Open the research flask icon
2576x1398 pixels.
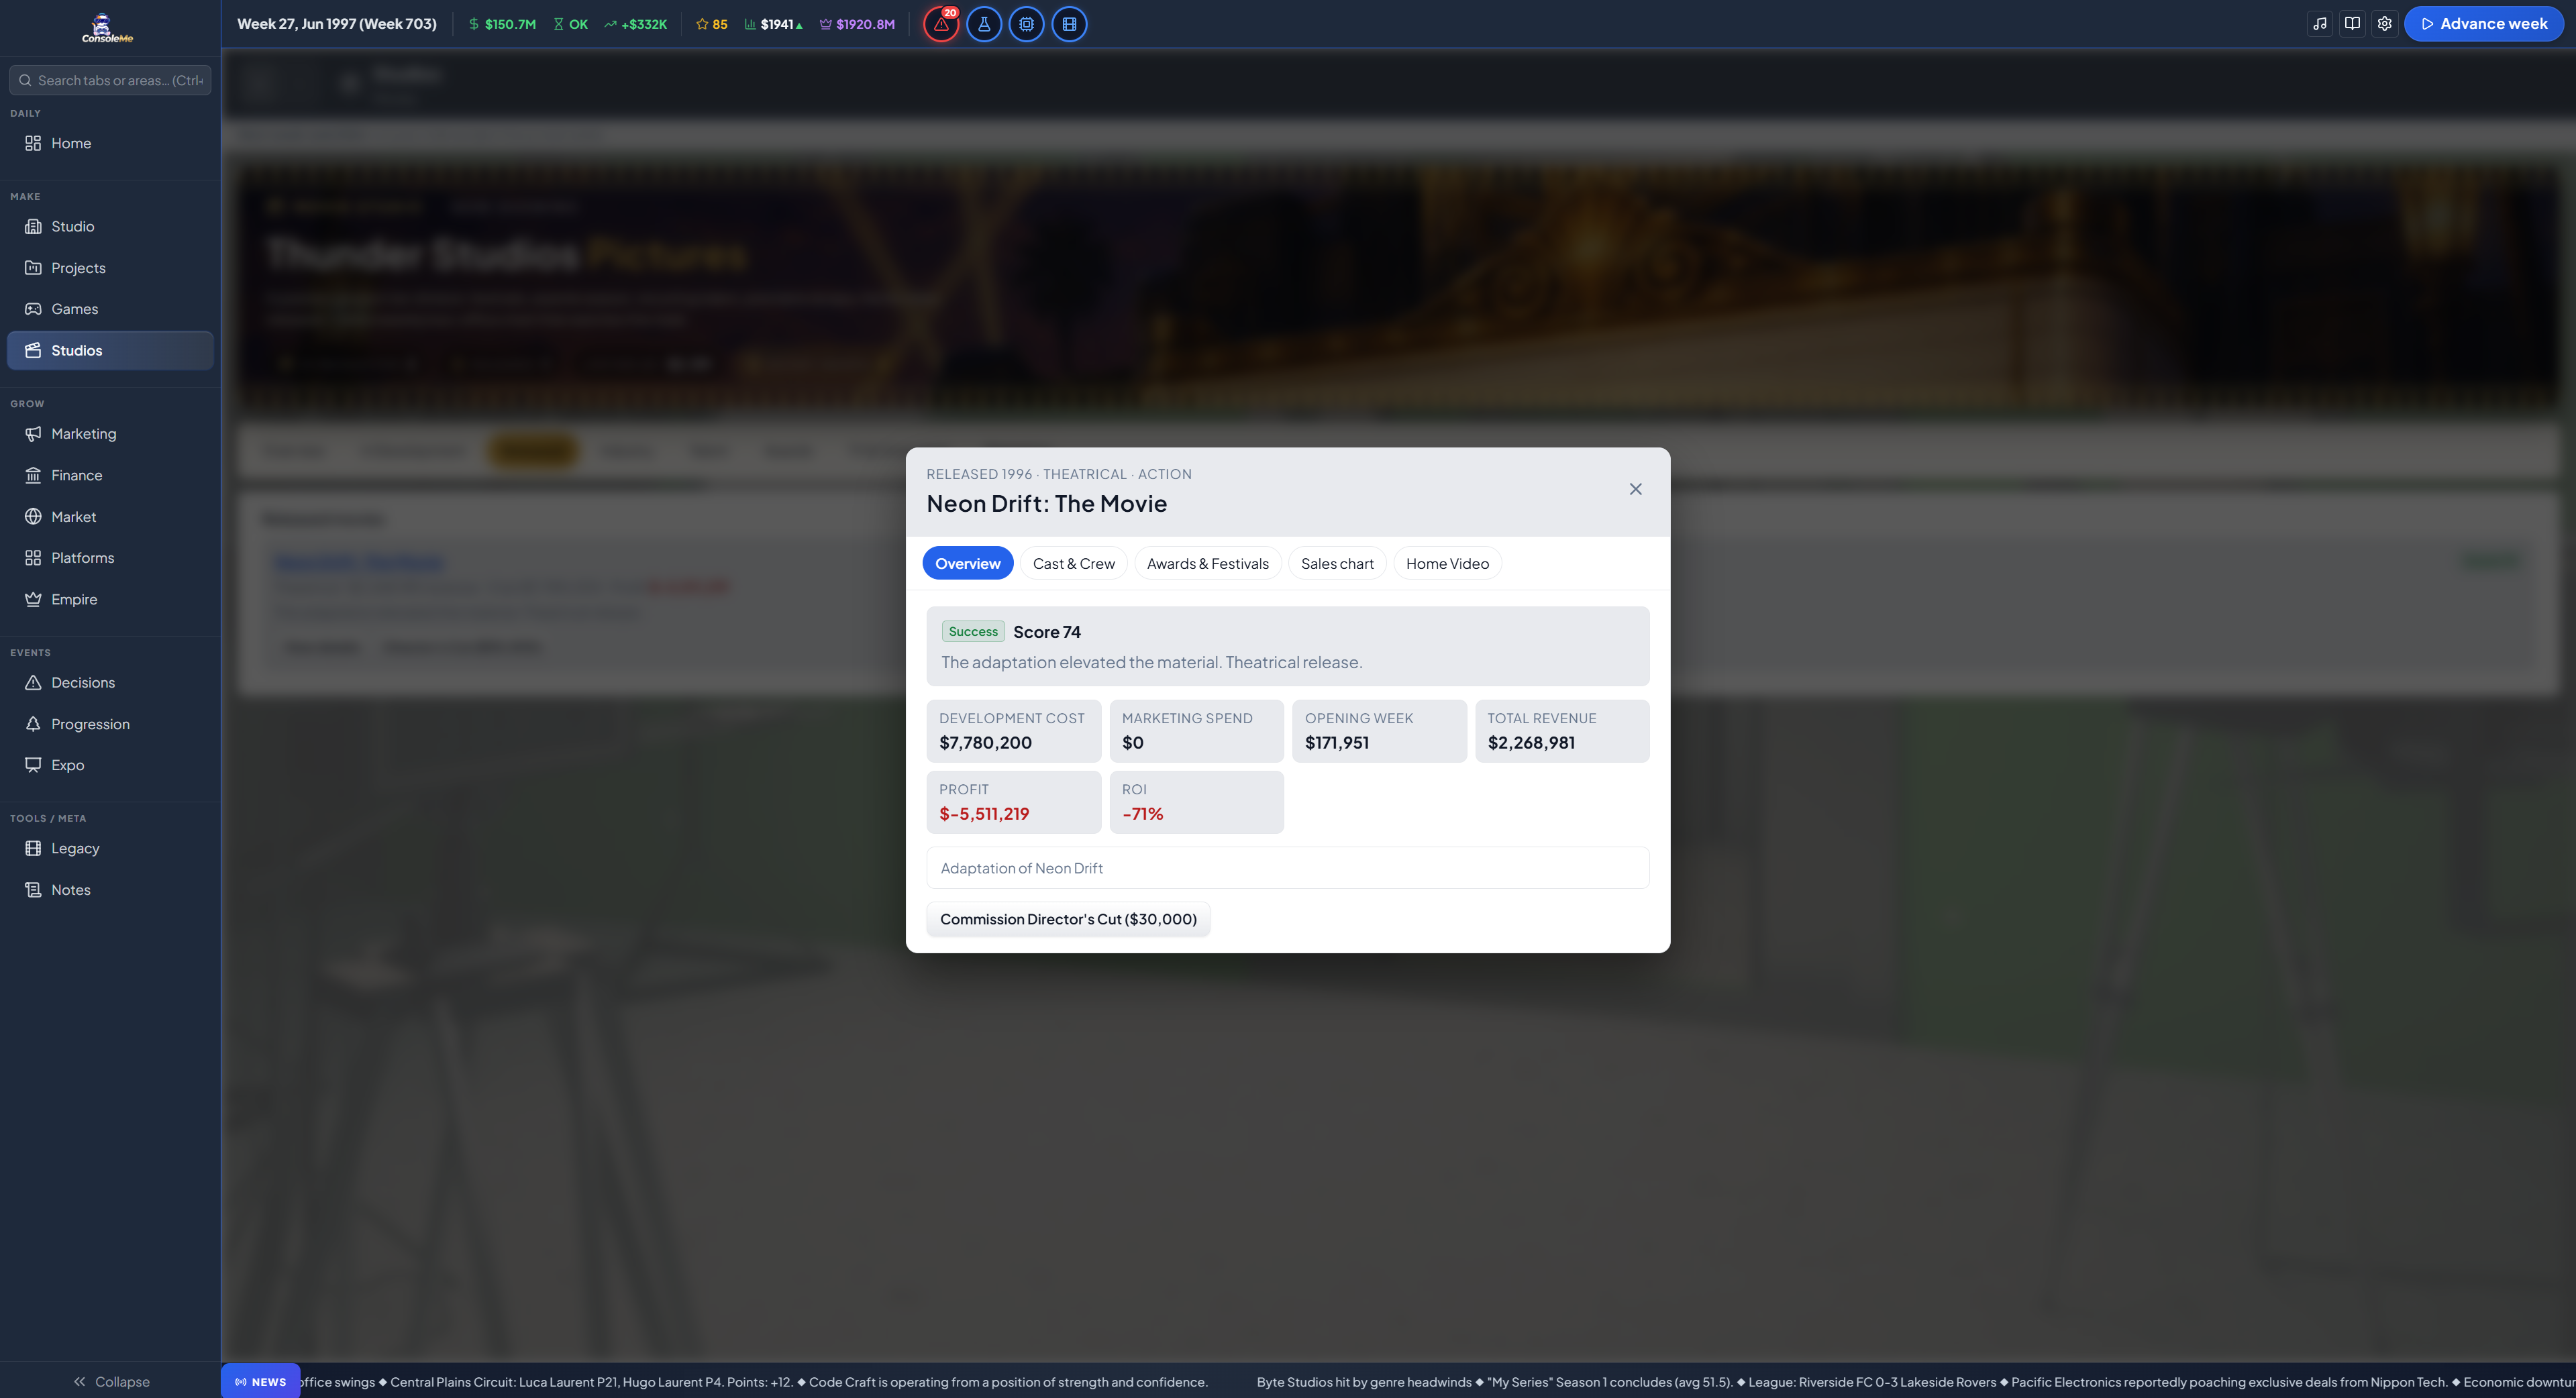[984, 24]
